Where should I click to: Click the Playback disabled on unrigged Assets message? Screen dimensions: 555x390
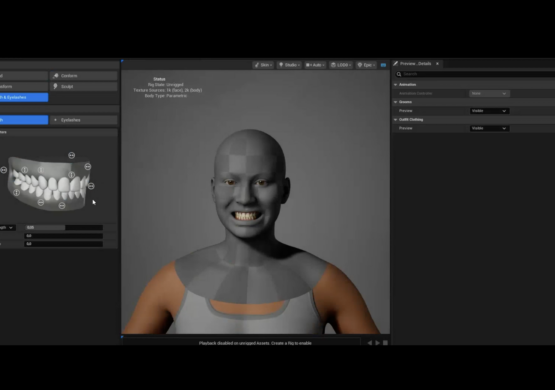255,343
